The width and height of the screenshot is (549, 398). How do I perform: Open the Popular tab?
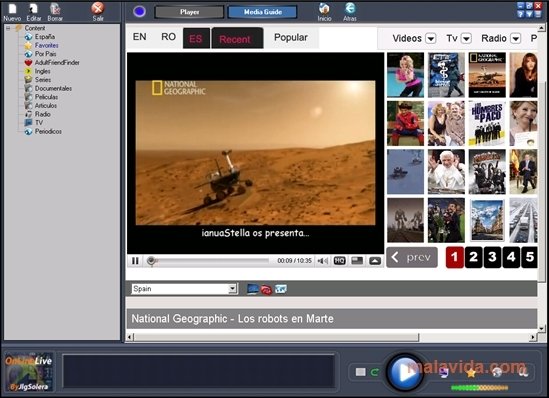coord(291,37)
